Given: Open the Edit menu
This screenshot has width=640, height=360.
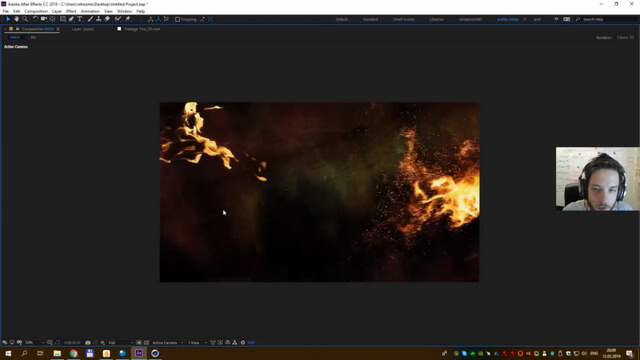Looking at the screenshot, I should point(16,11).
